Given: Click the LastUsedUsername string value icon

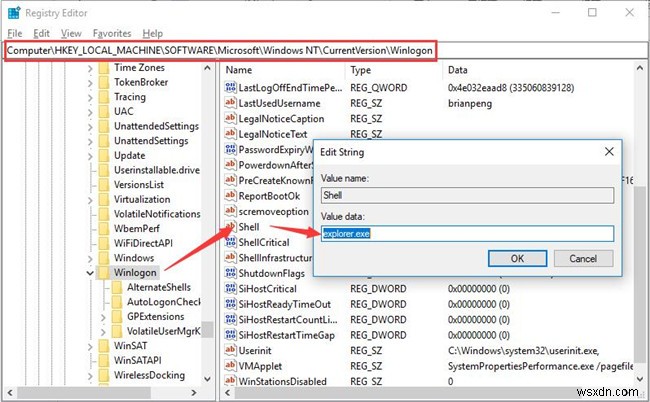Looking at the screenshot, I should 230,103.
